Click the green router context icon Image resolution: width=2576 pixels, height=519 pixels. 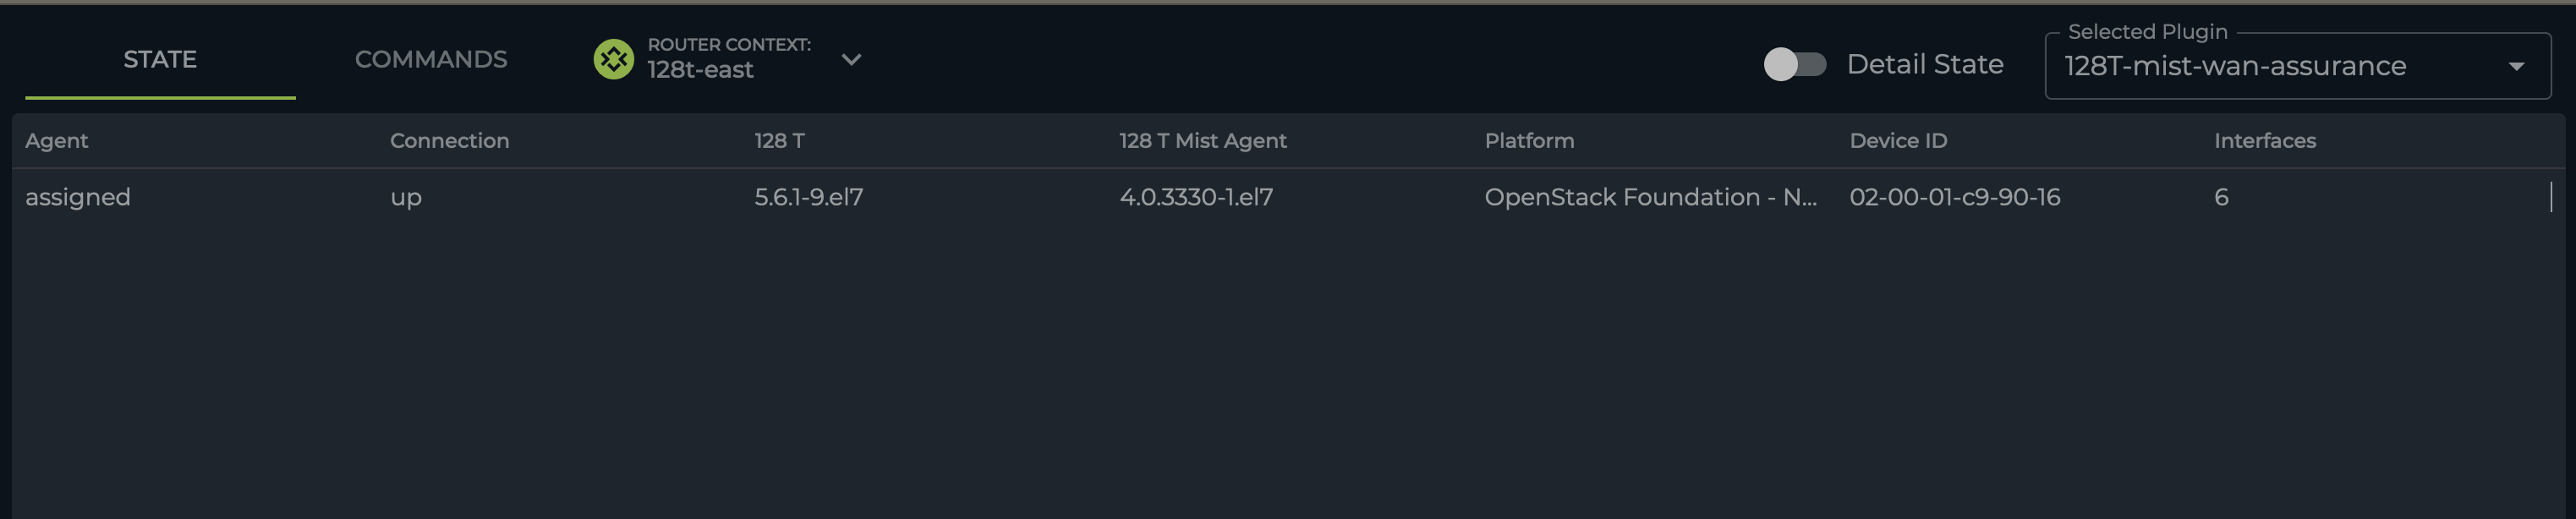(x=613, y=60)
